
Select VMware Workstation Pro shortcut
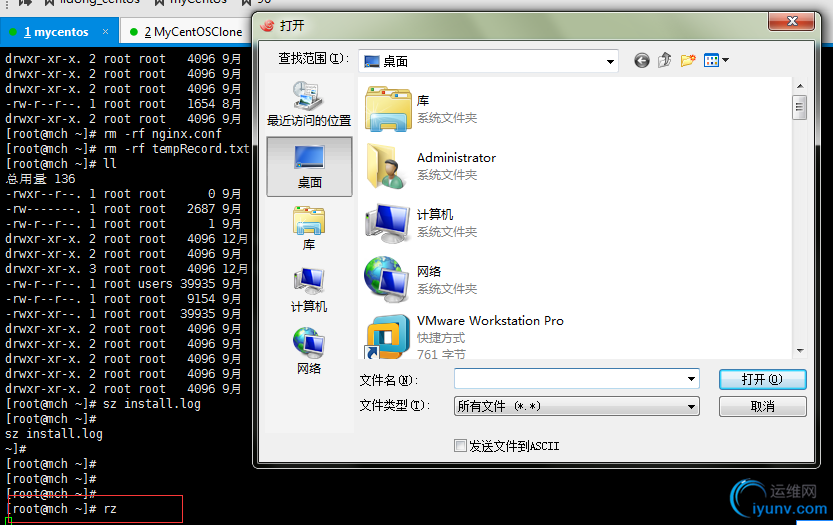point(464,336)
